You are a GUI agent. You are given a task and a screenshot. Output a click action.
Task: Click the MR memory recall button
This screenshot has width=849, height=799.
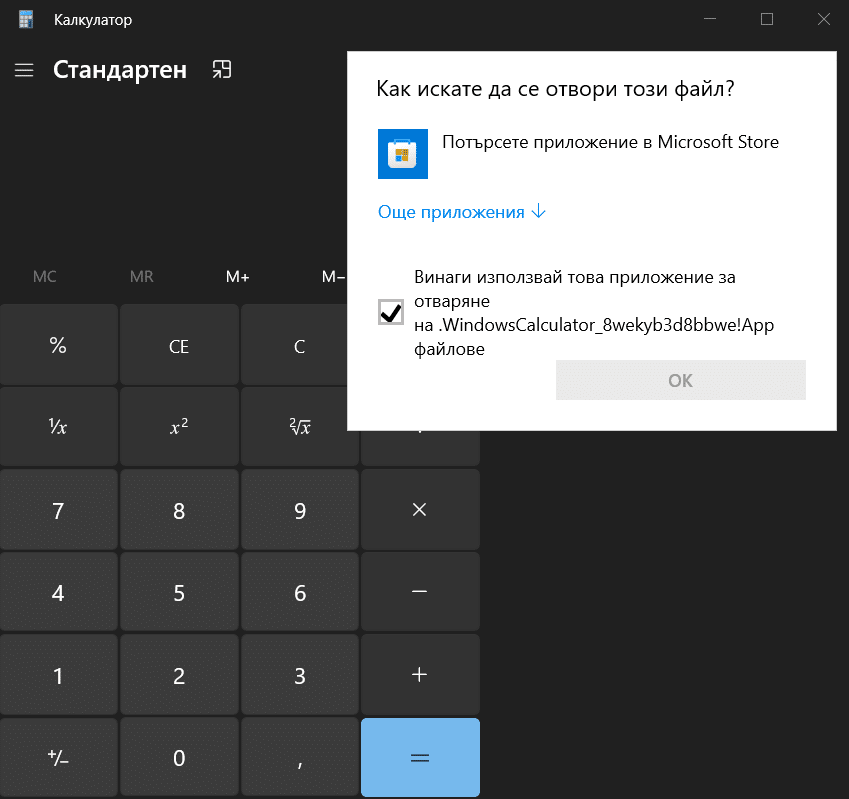click(141, 277)
